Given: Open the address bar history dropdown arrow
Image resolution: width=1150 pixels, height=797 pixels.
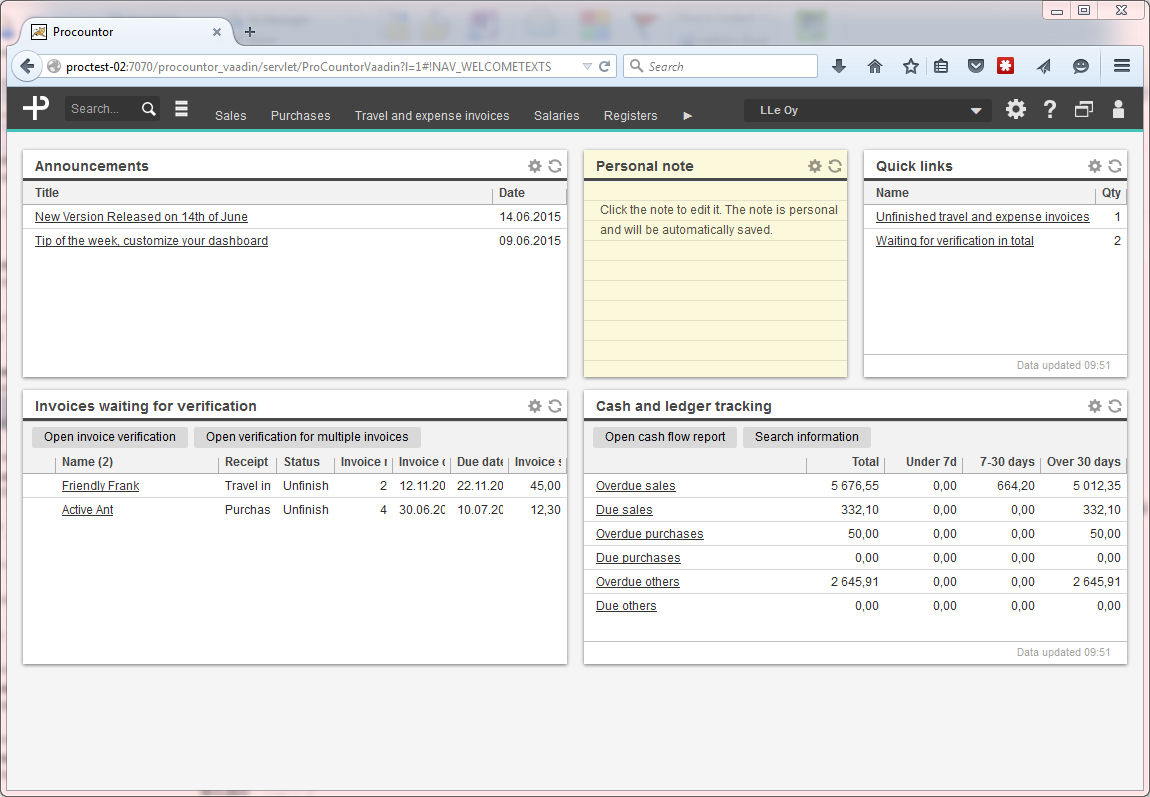Looking at the screenshot, I should pos(587,66).
